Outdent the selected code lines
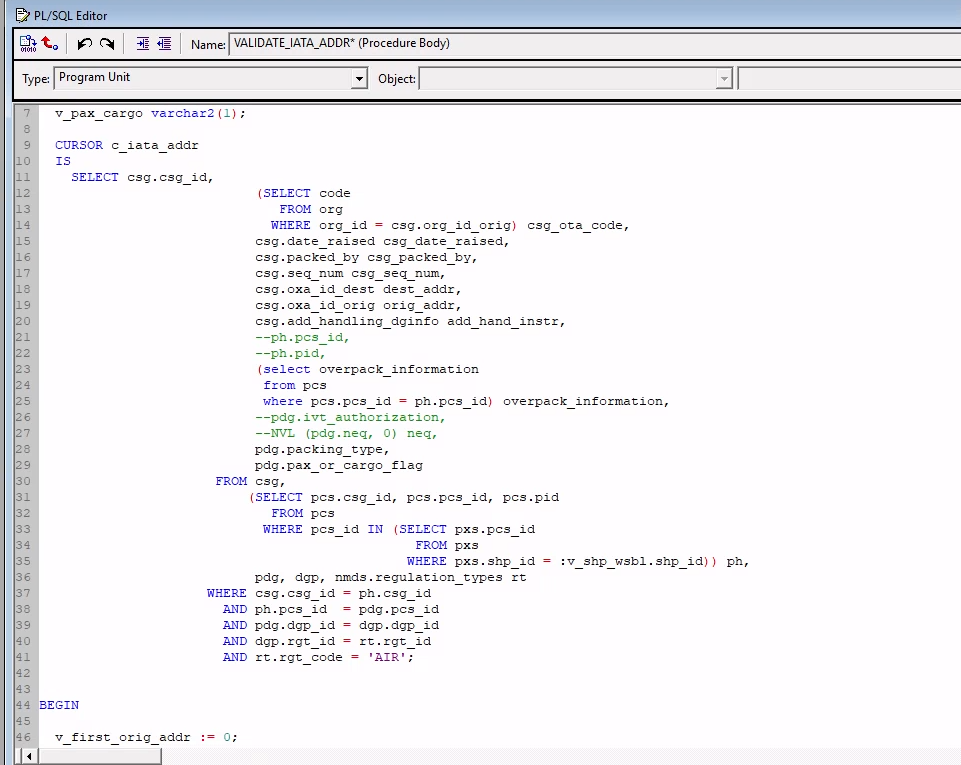The width and height of the screenshot is (961, 765). (x=164, y=43)
